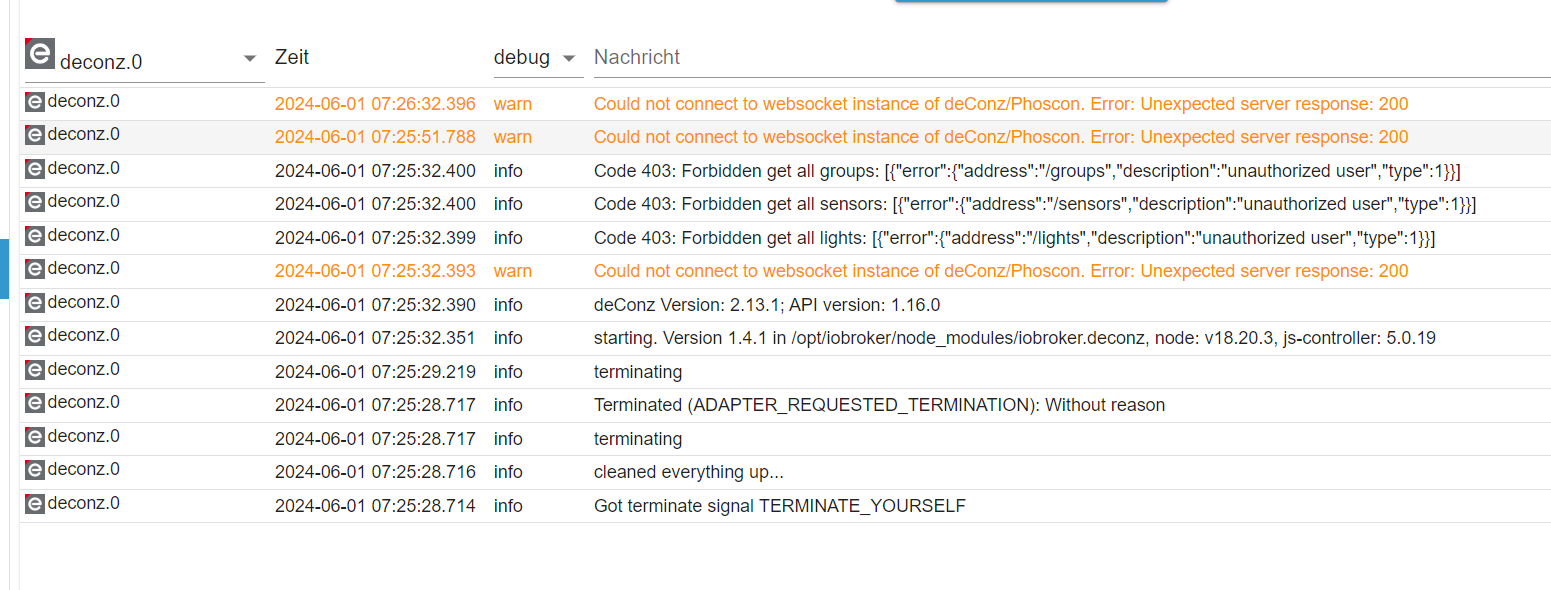Select the 'starting. Version 1.4.1' log message
1551x590 pixels.
[x=1015, y=338]
